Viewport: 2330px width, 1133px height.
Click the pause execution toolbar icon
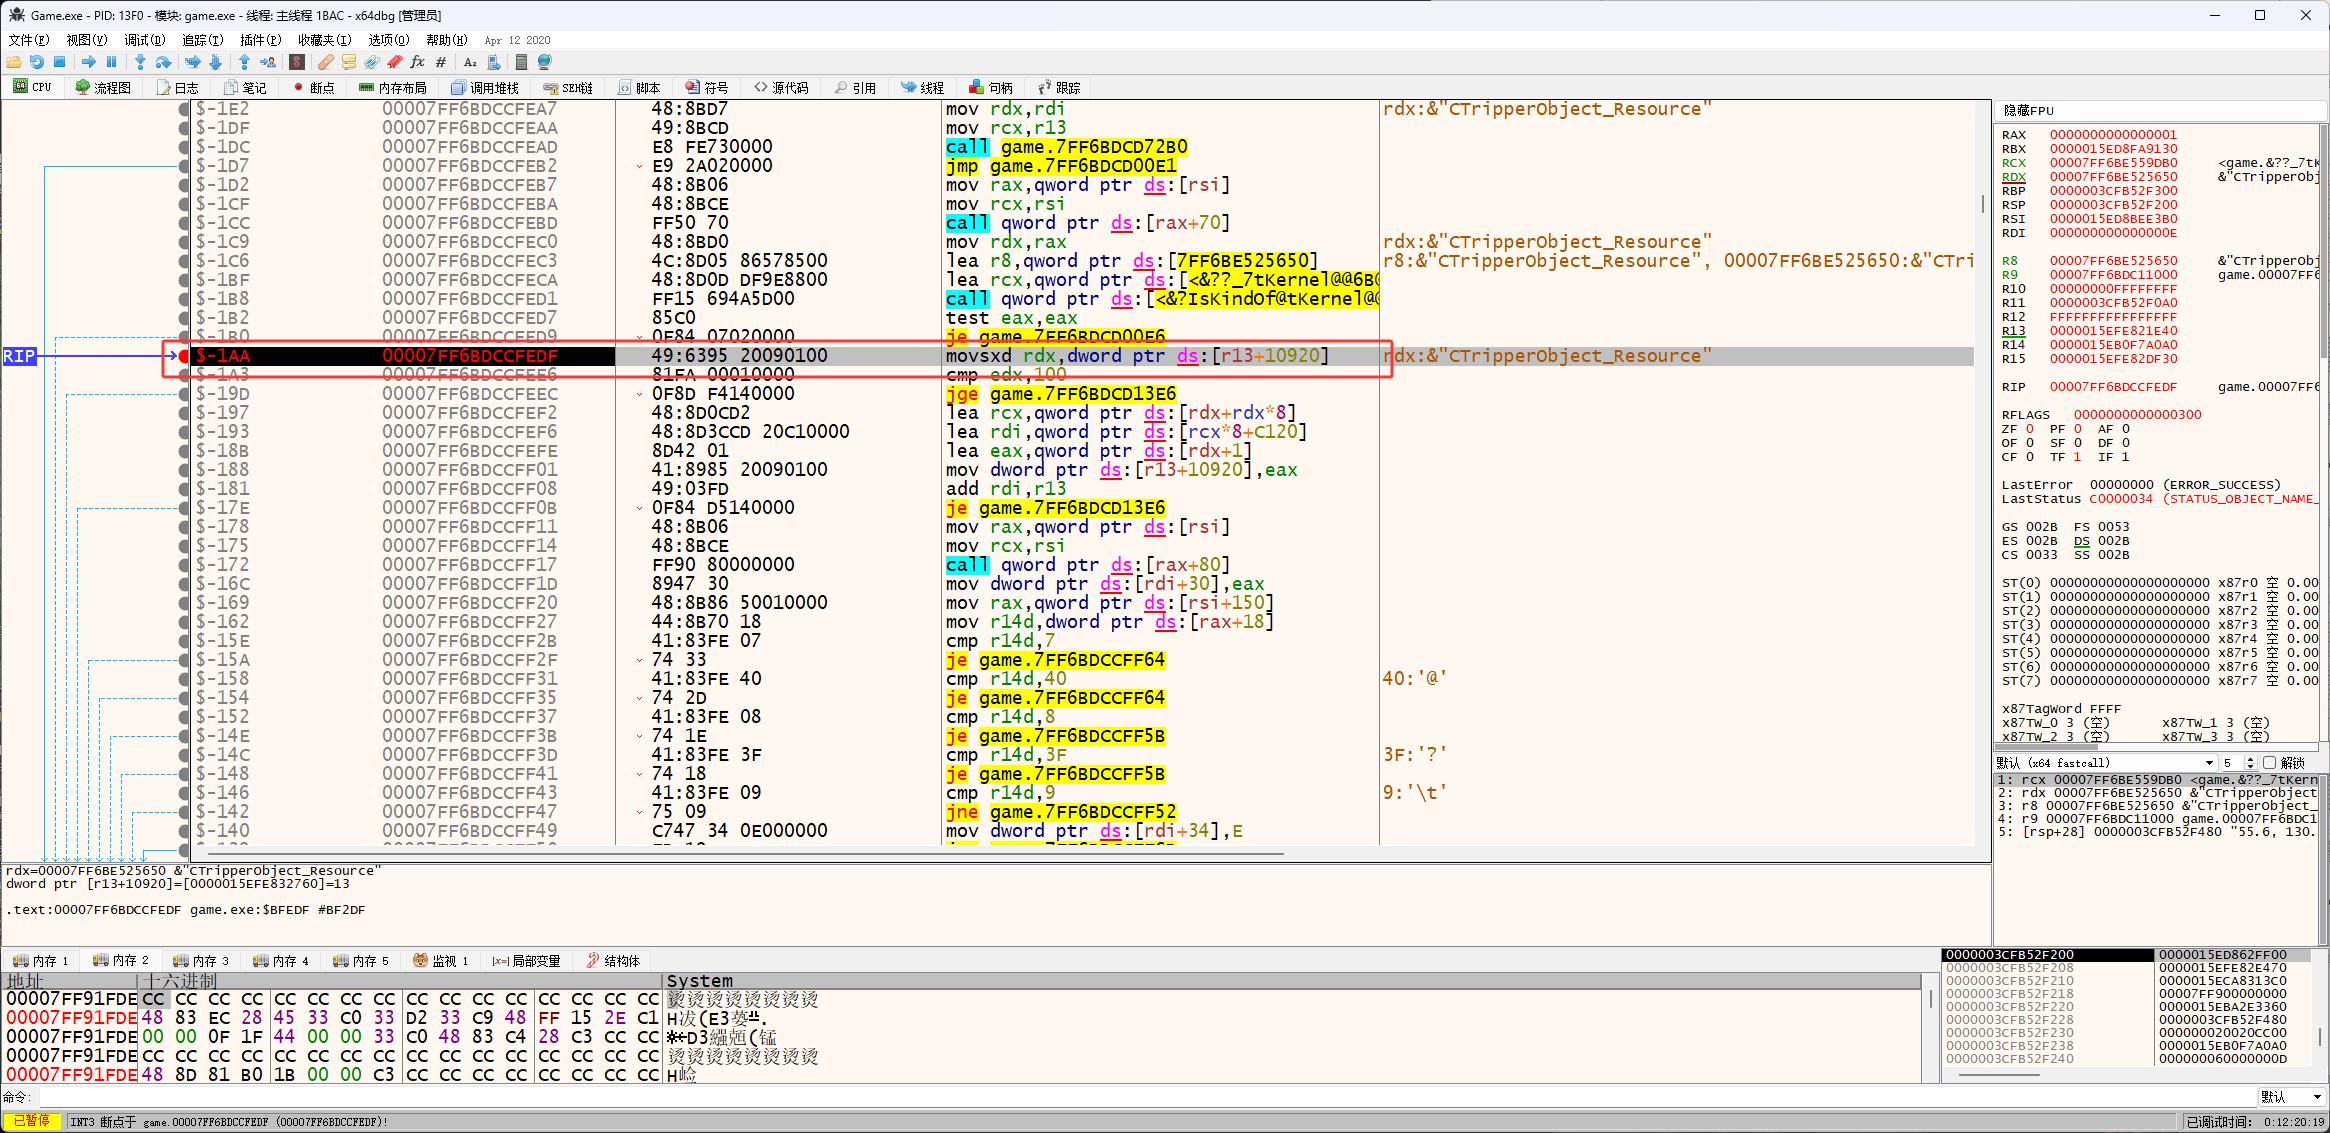click(x=111, y=62)
